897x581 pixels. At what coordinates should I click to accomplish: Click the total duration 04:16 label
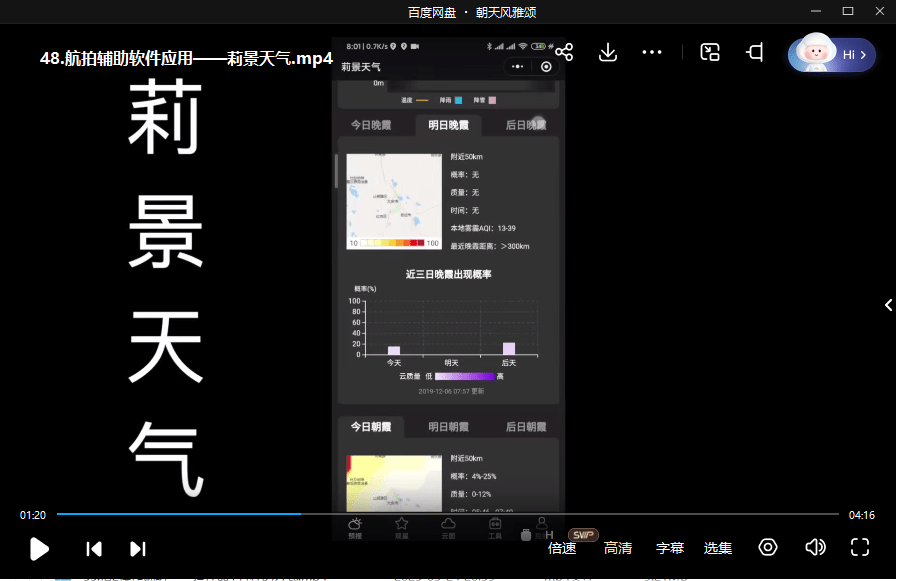862,515
